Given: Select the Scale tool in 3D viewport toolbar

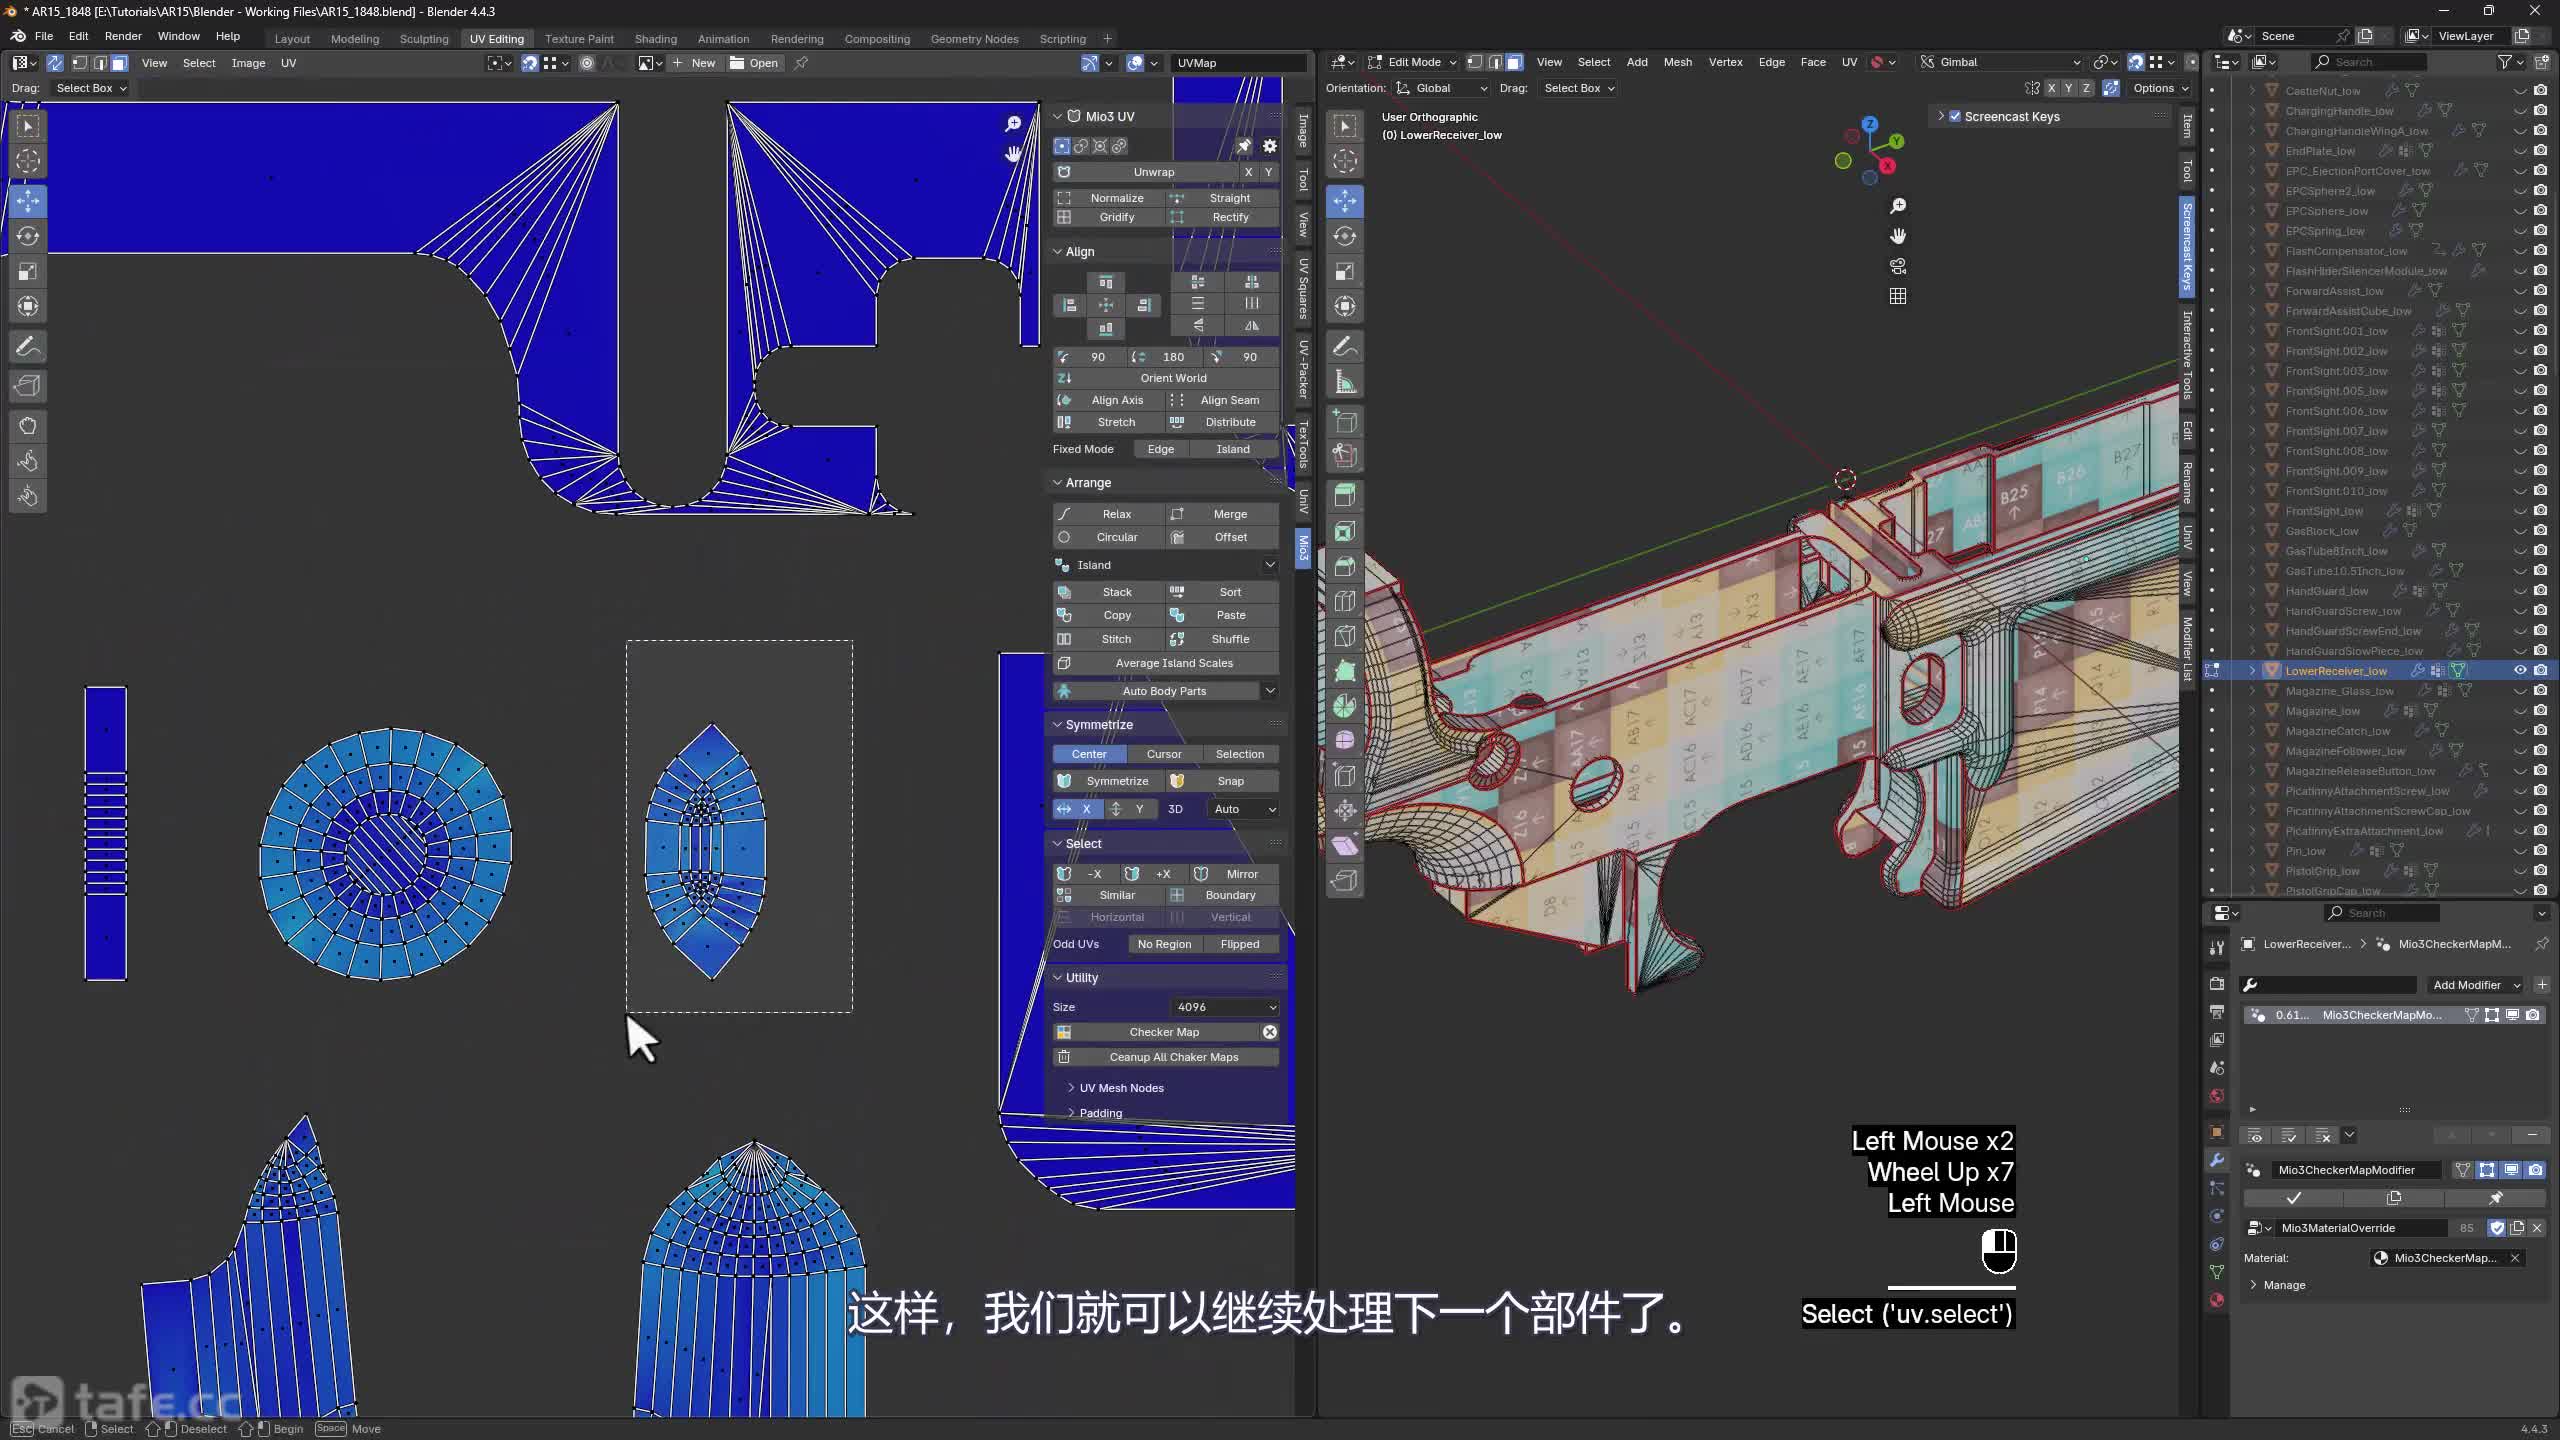Looking at the screenshot, I should [1345, 271].
